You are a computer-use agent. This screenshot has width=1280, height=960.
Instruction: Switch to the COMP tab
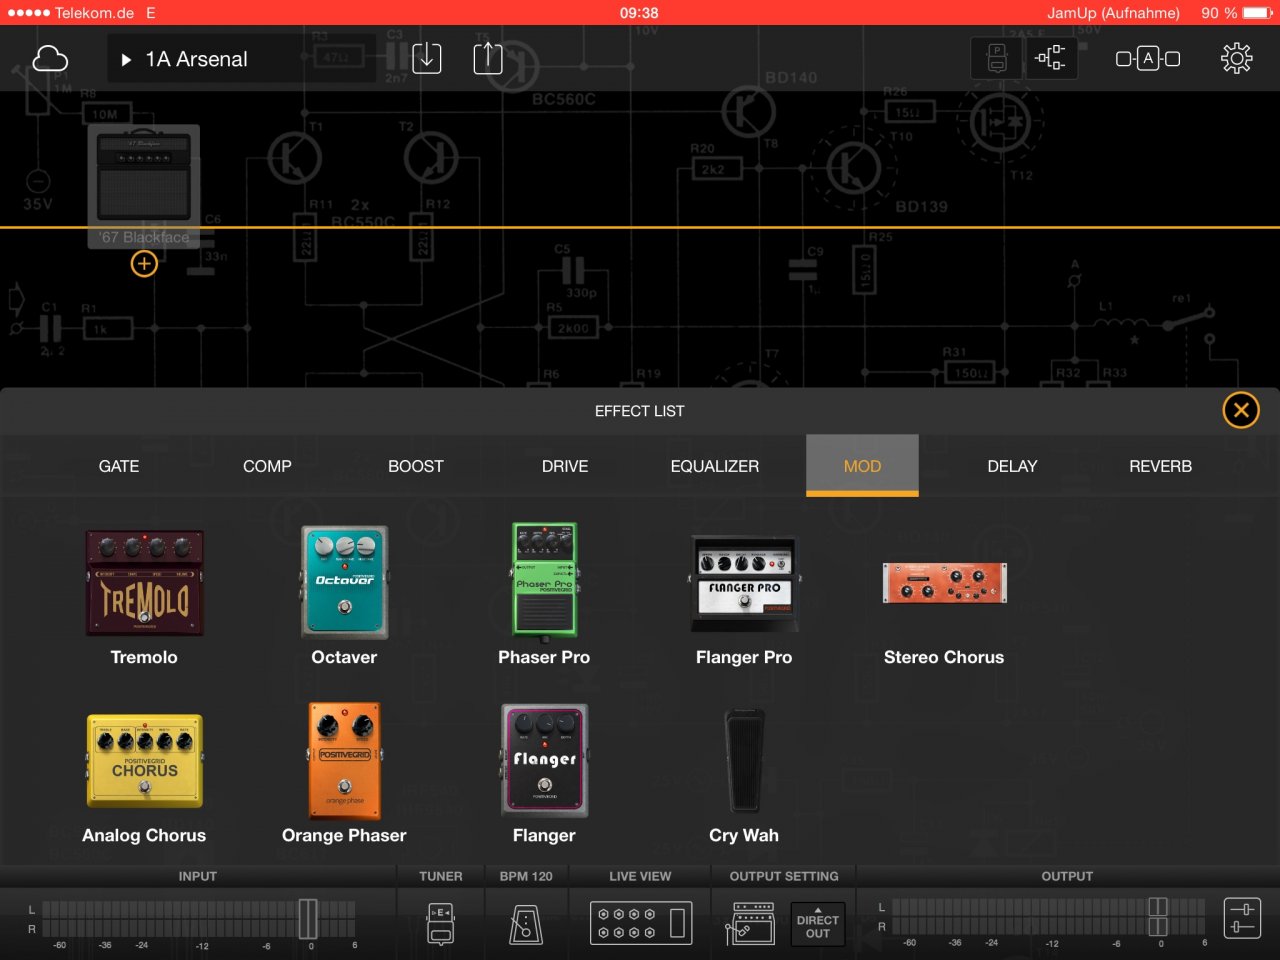pos(267,466)
